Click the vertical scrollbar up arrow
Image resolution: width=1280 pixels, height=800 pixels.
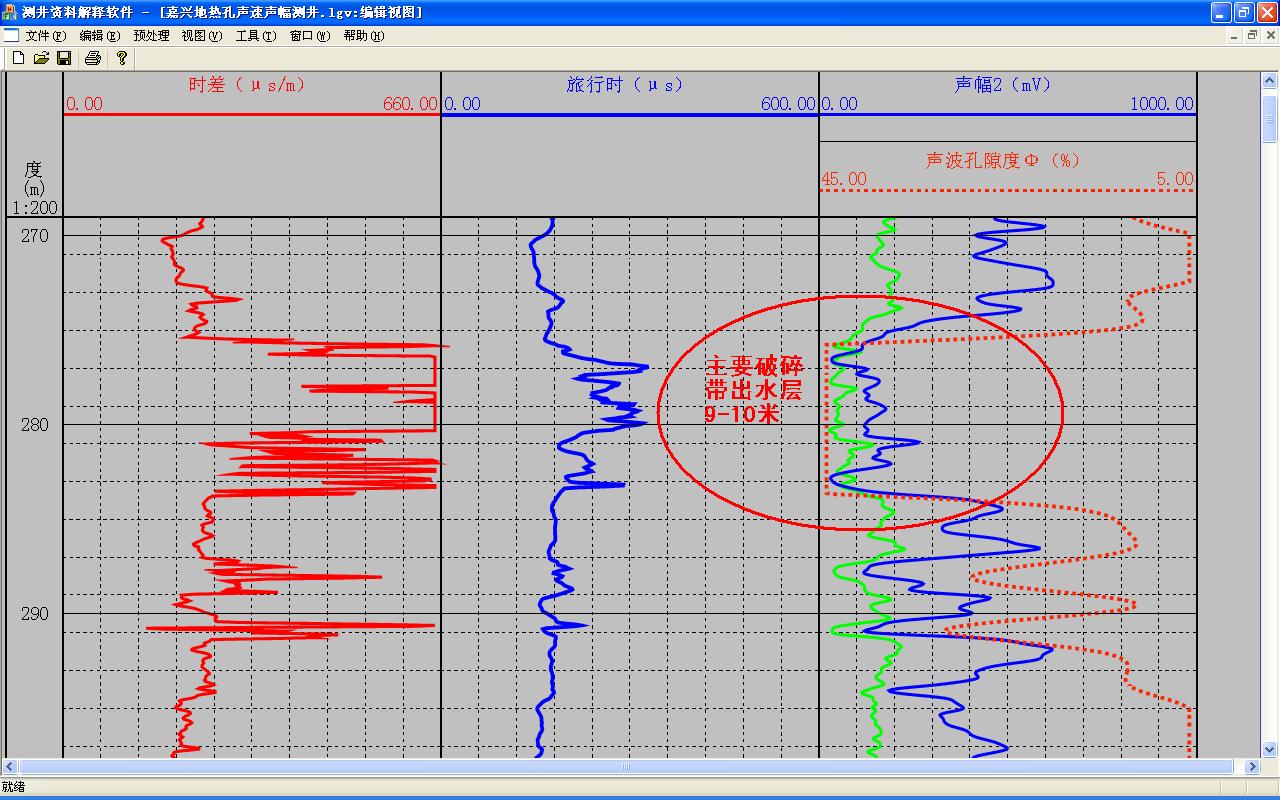tap(1270, 80)
